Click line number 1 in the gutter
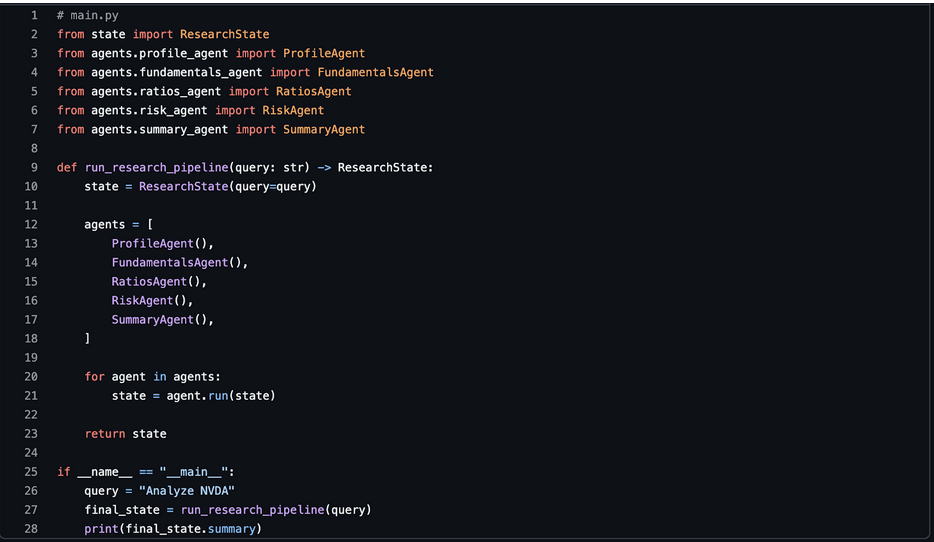This screenshot has width=934, height=542. click(x=34, y=16)
